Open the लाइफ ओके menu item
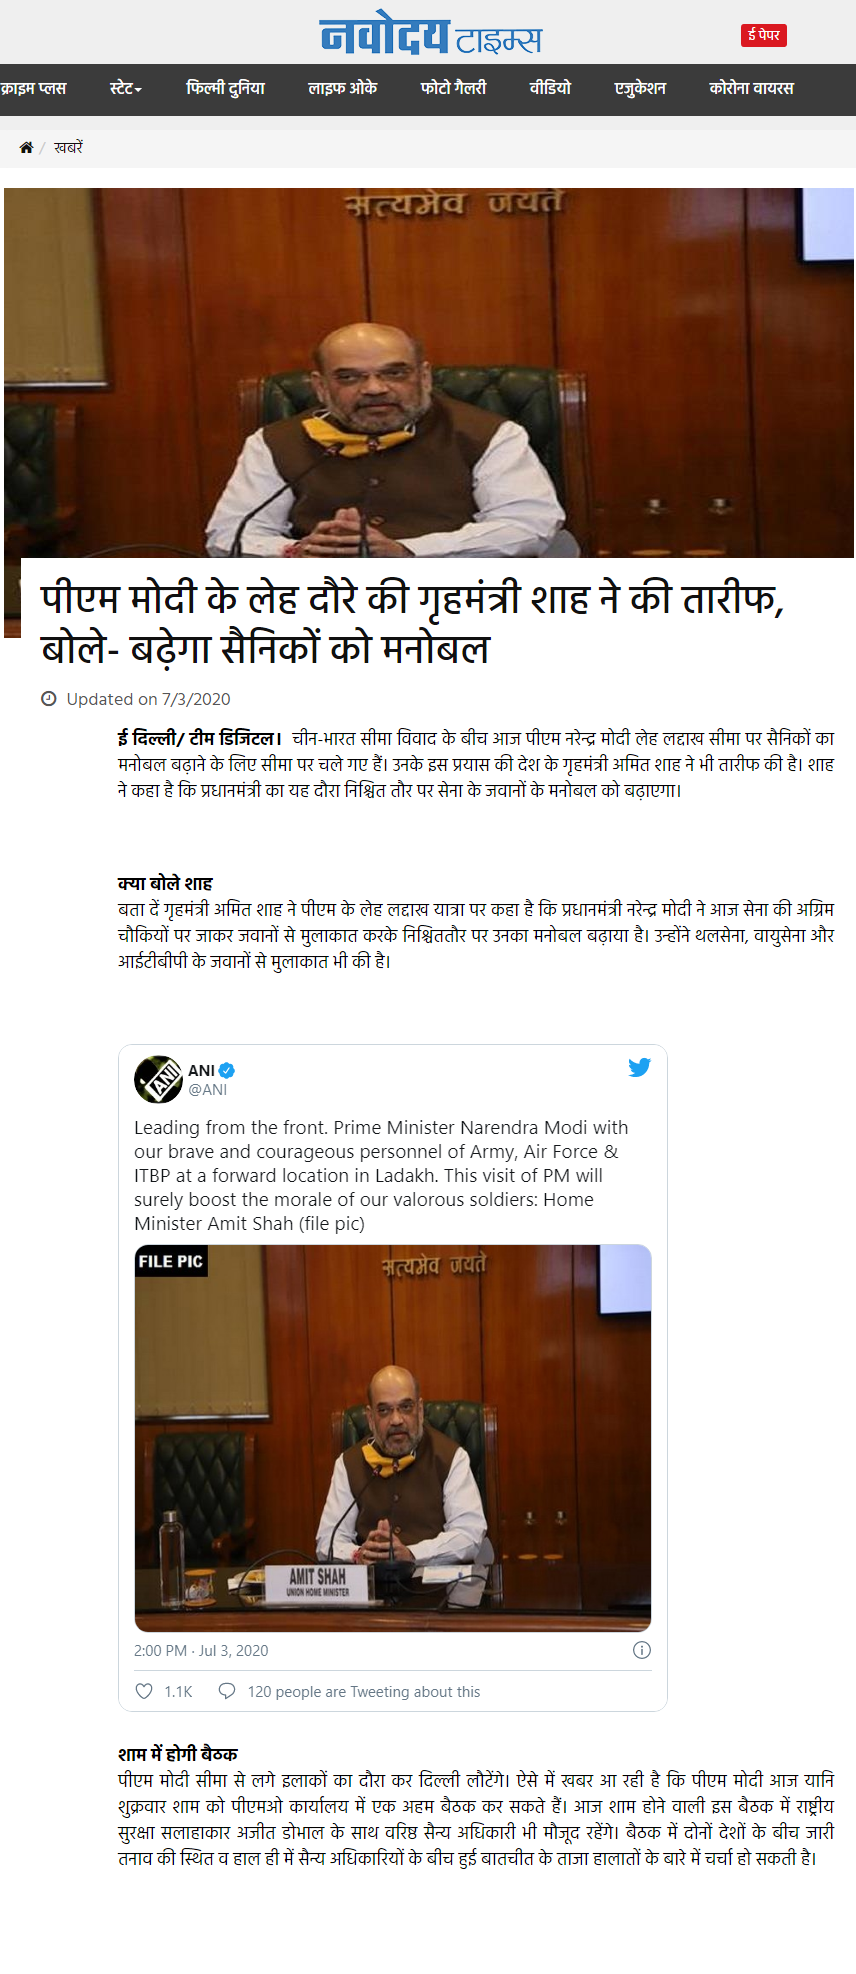 tap(343, 88)
